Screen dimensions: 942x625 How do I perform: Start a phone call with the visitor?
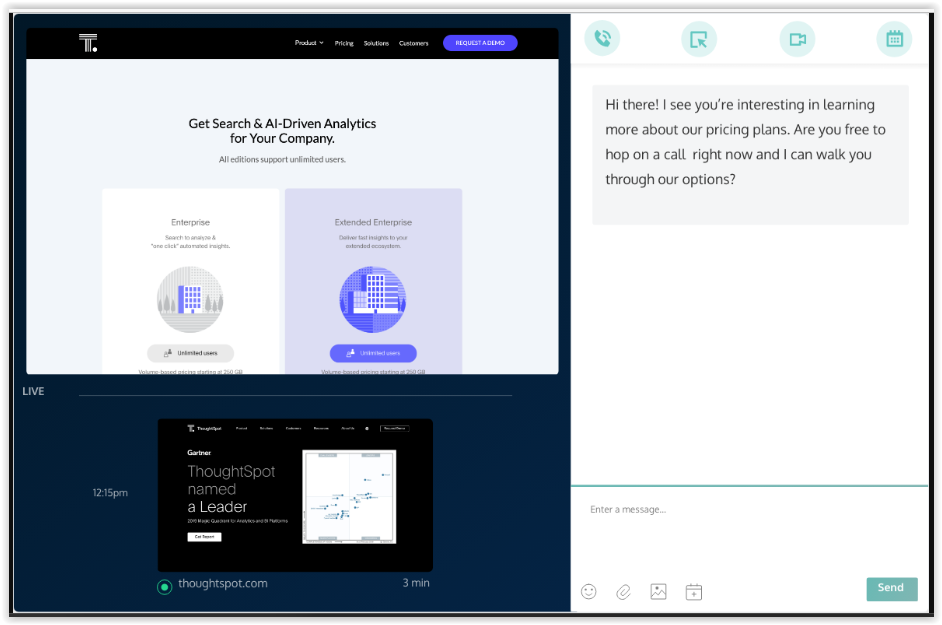click(602, 38)
